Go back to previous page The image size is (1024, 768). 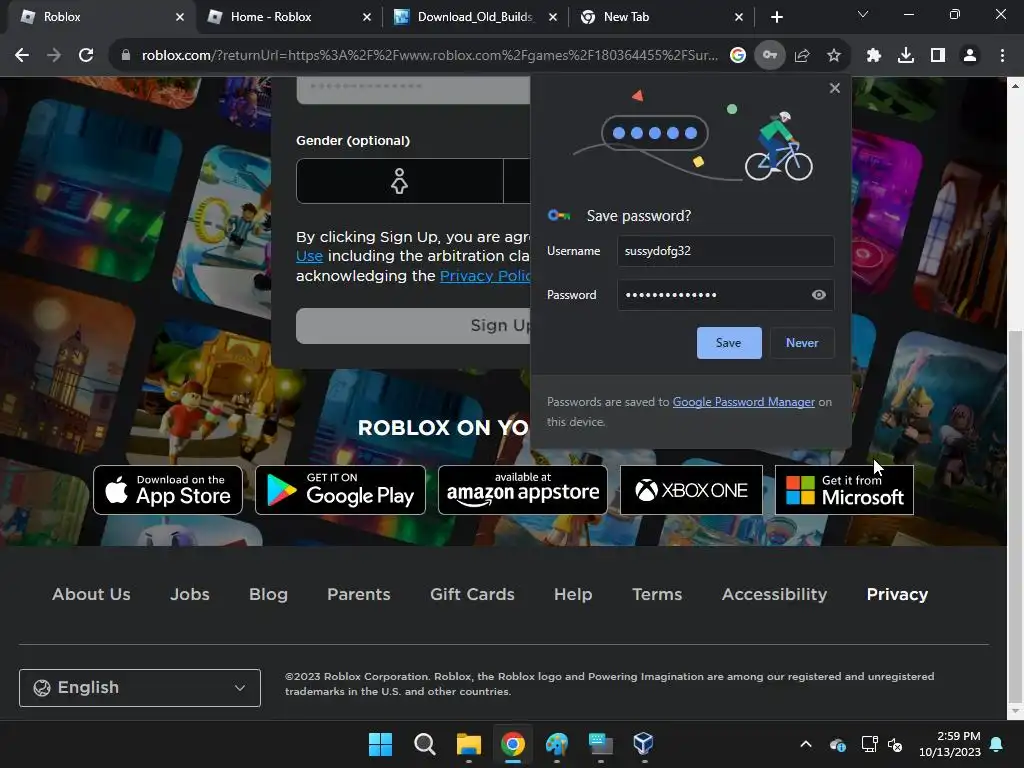22,56
